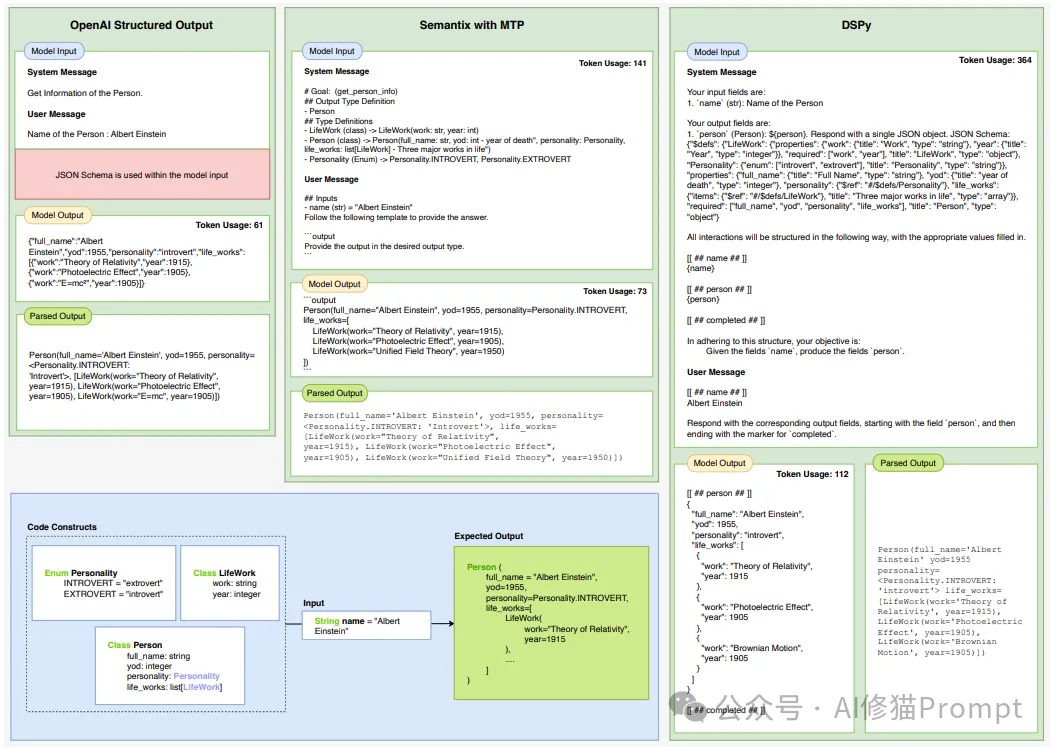Image resolution: width=1056 pixels, height=750 pixels.
Task: Click "work: string" in LifeWork class
Action: pyautogui.click(x=234, y=584)
